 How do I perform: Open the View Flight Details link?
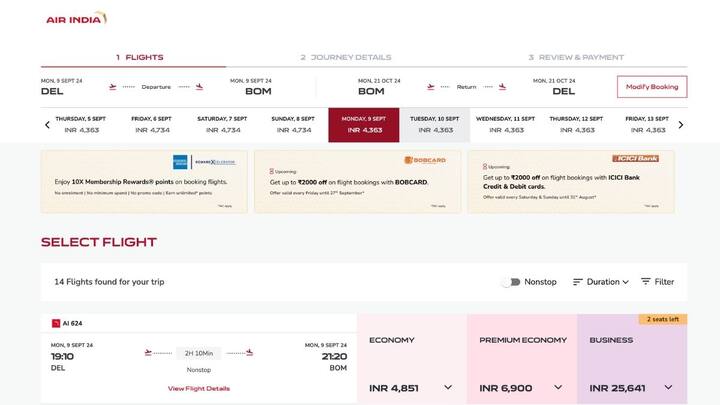[198, 388]
